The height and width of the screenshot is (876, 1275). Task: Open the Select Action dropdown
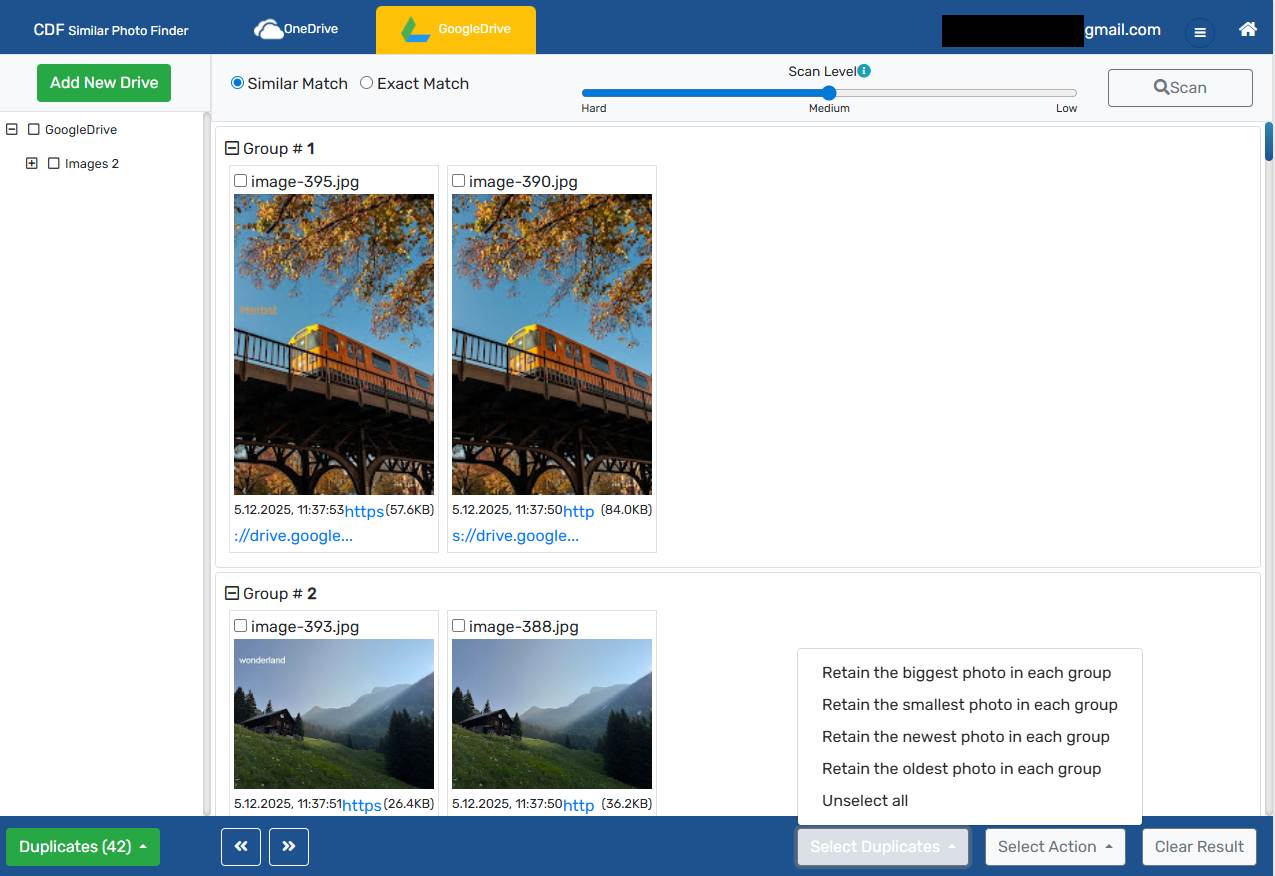[x=1055, y=847]
